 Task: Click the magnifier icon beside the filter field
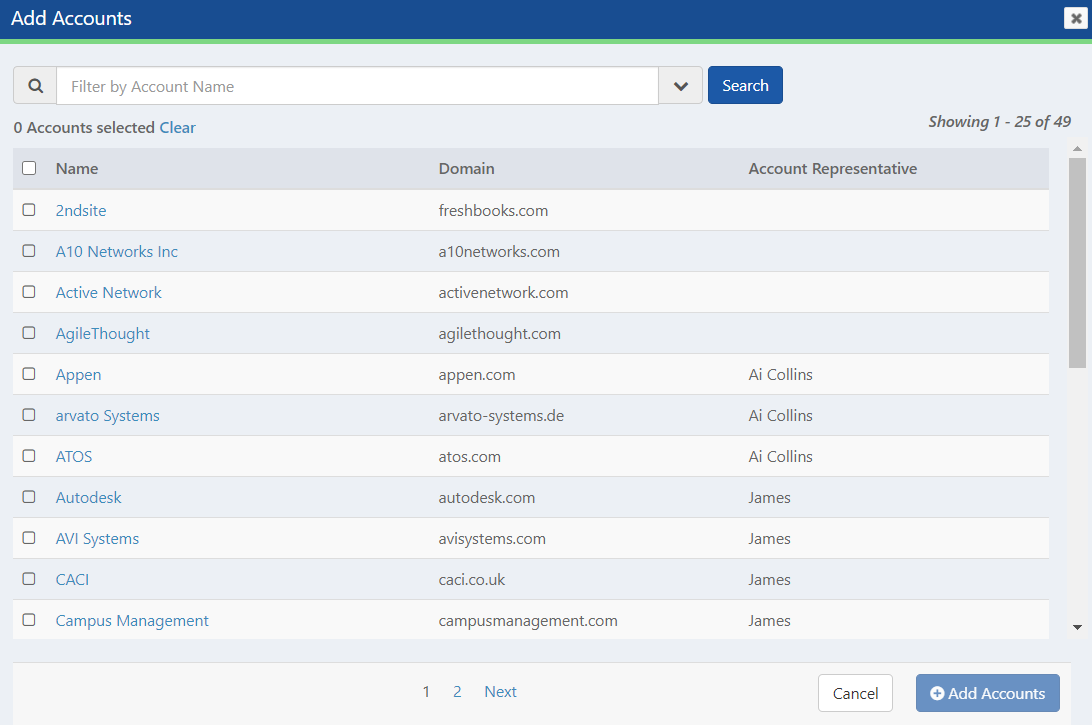pyautogui.click(x=35, y=86)
